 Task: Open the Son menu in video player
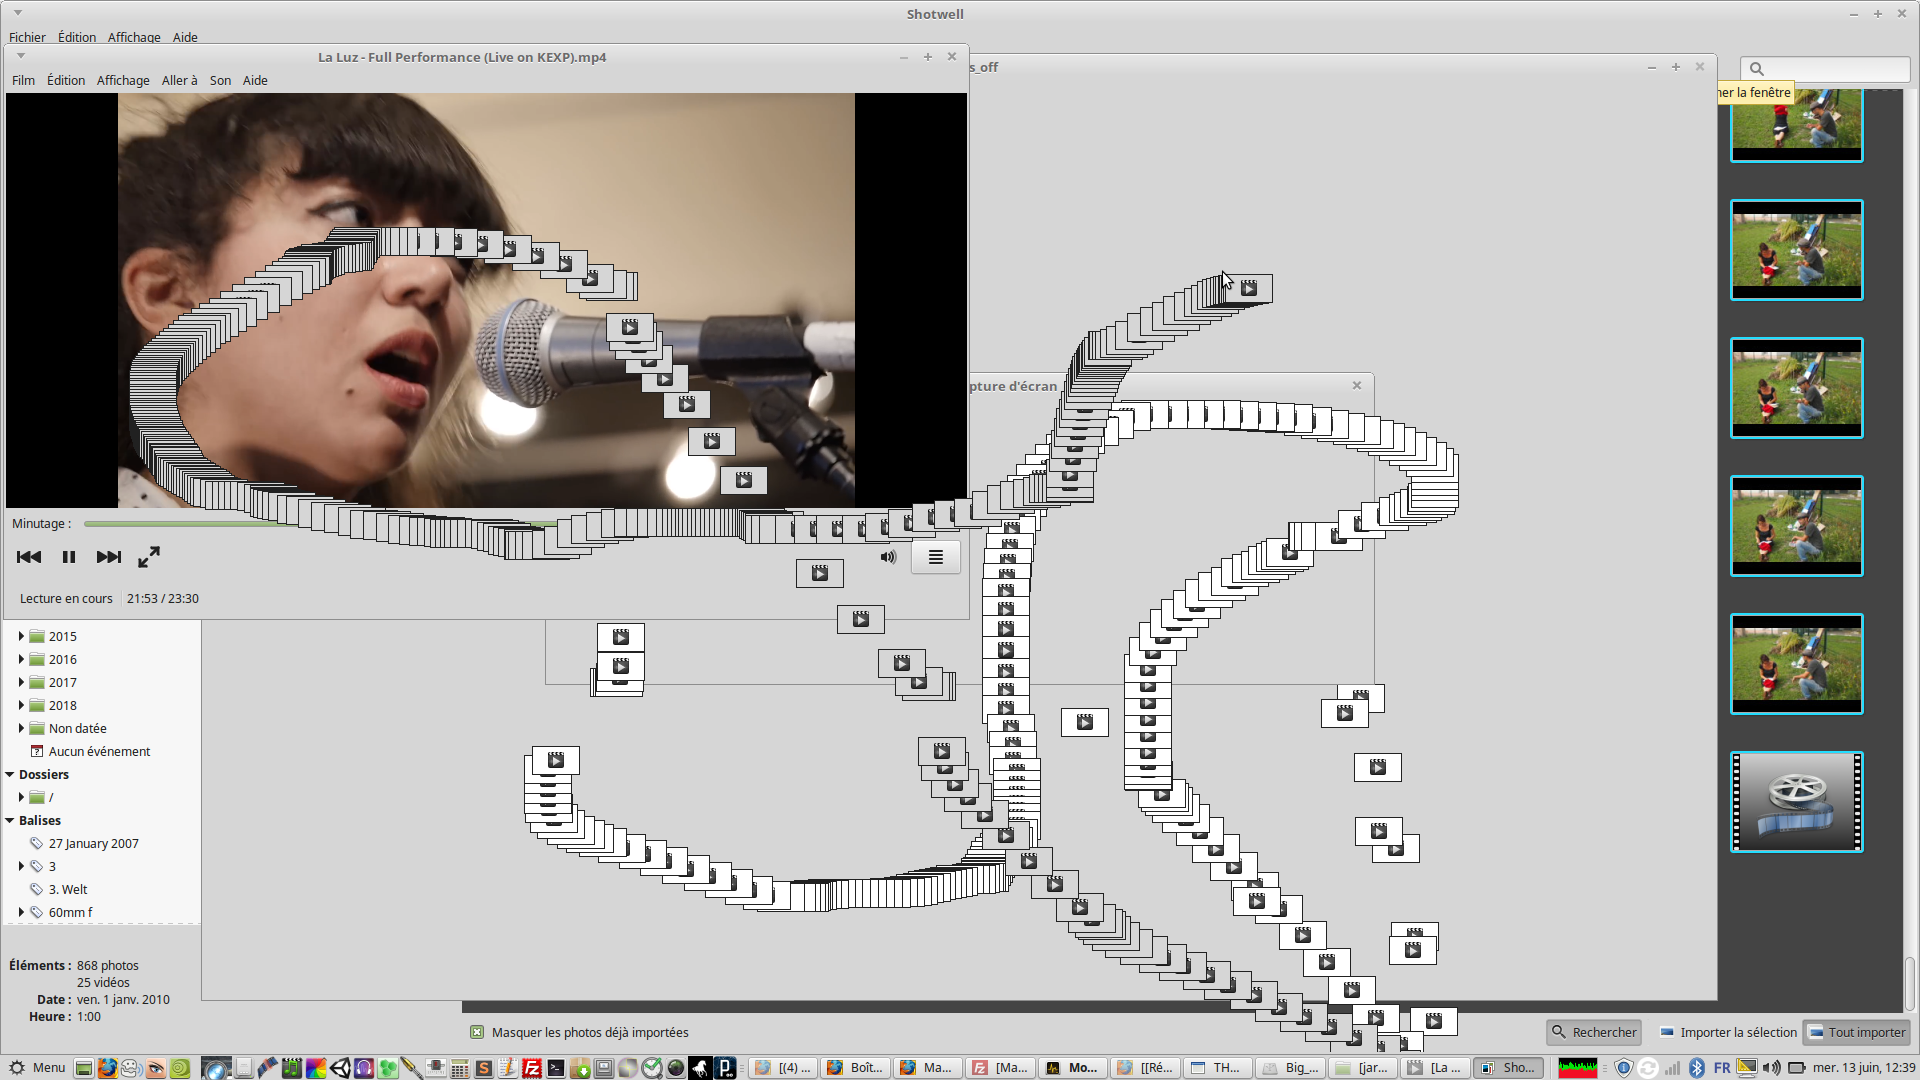[x=220, y=80]
